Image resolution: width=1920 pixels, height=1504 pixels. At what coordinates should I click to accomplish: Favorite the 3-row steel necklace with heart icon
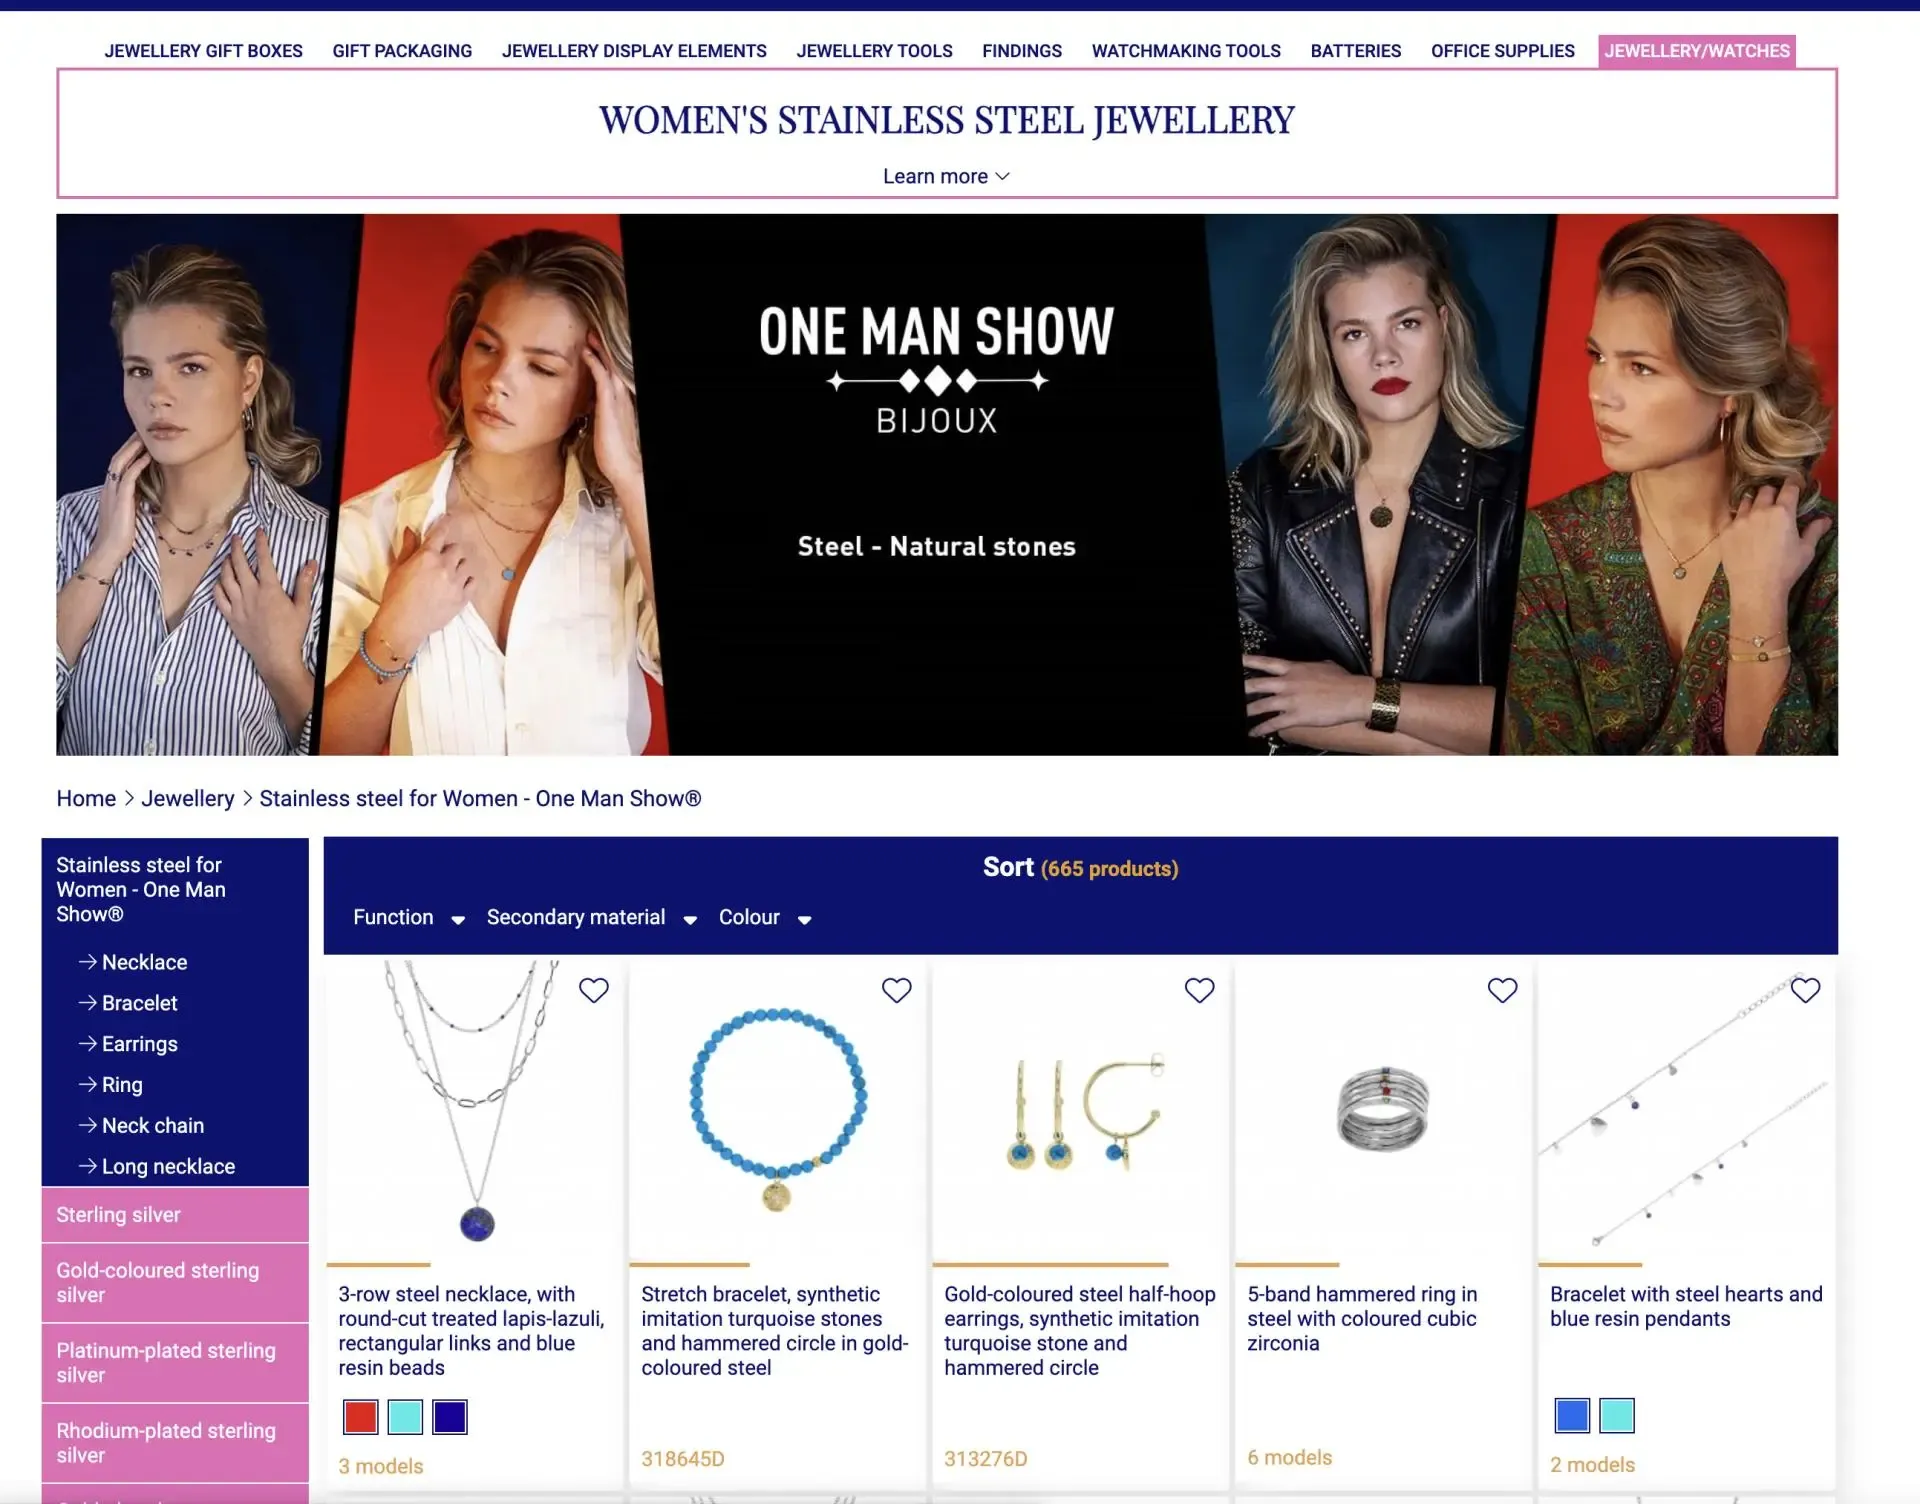(x=594, y=990)
